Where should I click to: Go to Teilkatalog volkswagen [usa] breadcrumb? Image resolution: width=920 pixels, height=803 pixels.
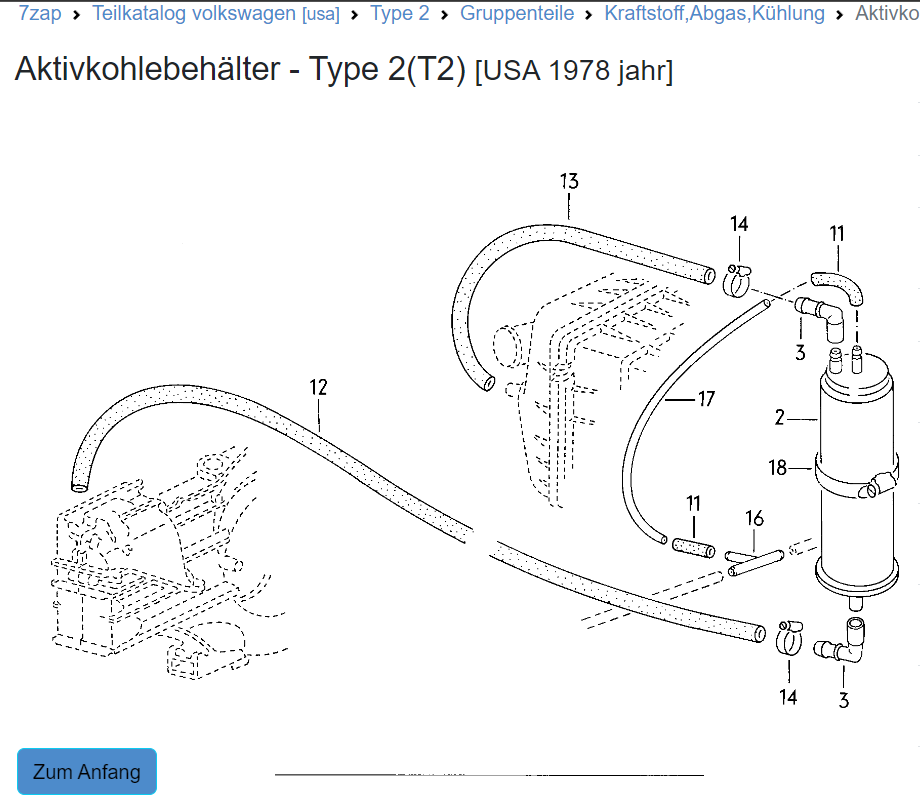click(x=215, y=14)
